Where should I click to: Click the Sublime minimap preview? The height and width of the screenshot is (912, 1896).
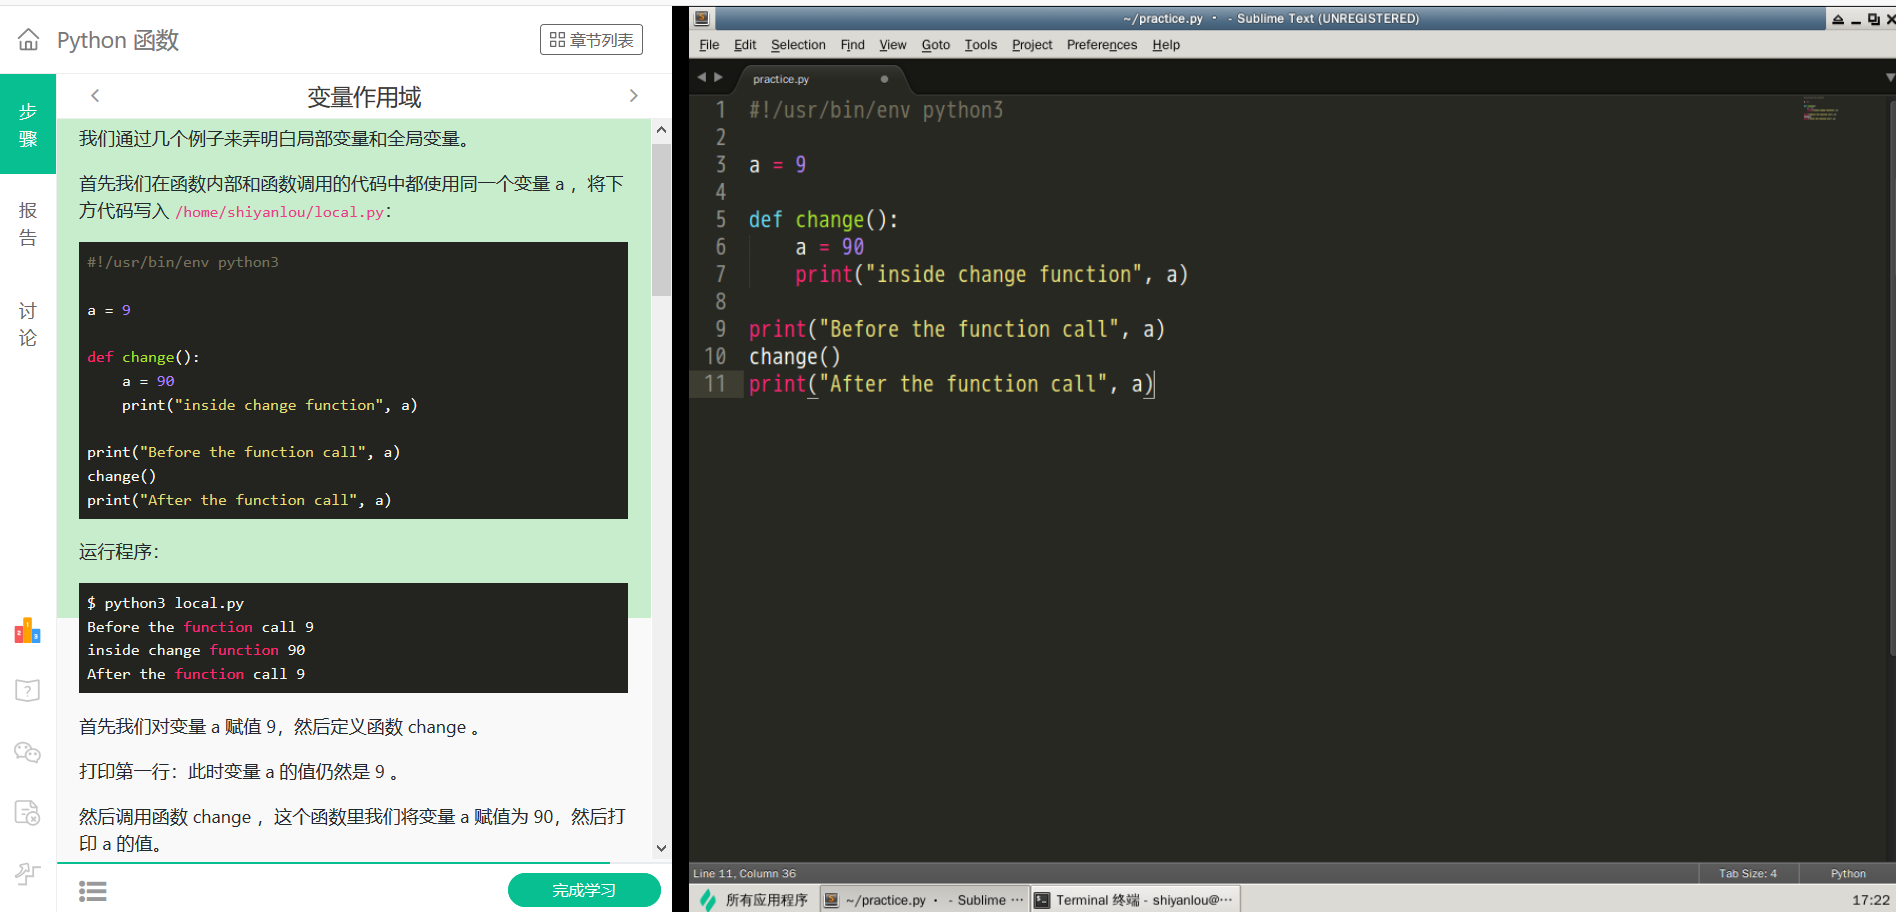[x=1820, y=109]
